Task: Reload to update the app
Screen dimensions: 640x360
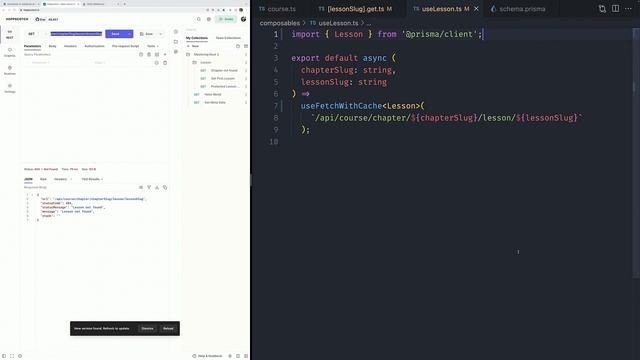Action: click(x=168, y=329)
